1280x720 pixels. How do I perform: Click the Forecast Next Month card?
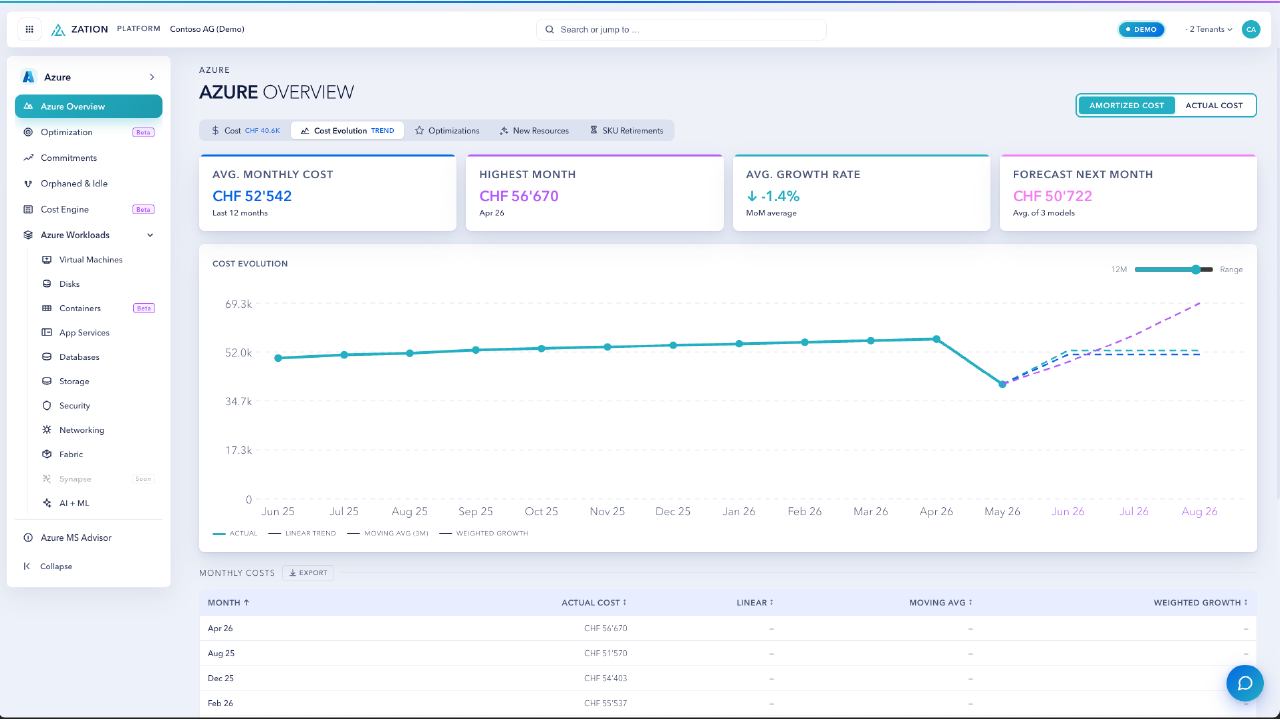pos(1128,193)
